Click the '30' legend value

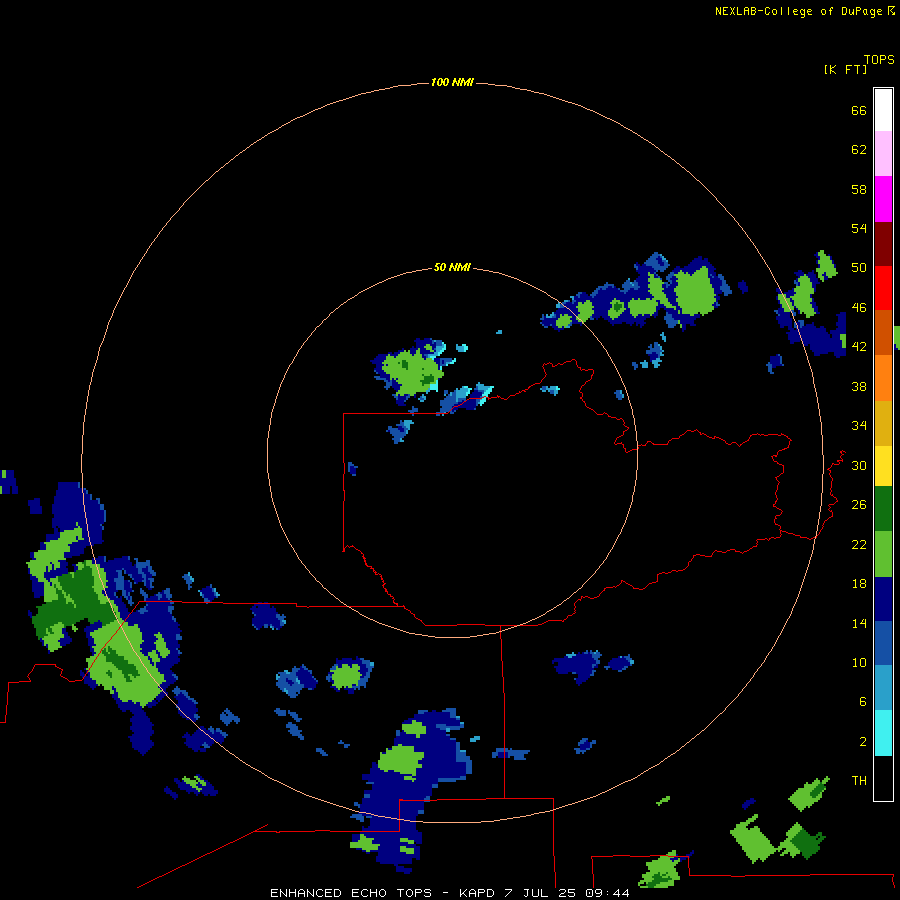coord(859,465)
